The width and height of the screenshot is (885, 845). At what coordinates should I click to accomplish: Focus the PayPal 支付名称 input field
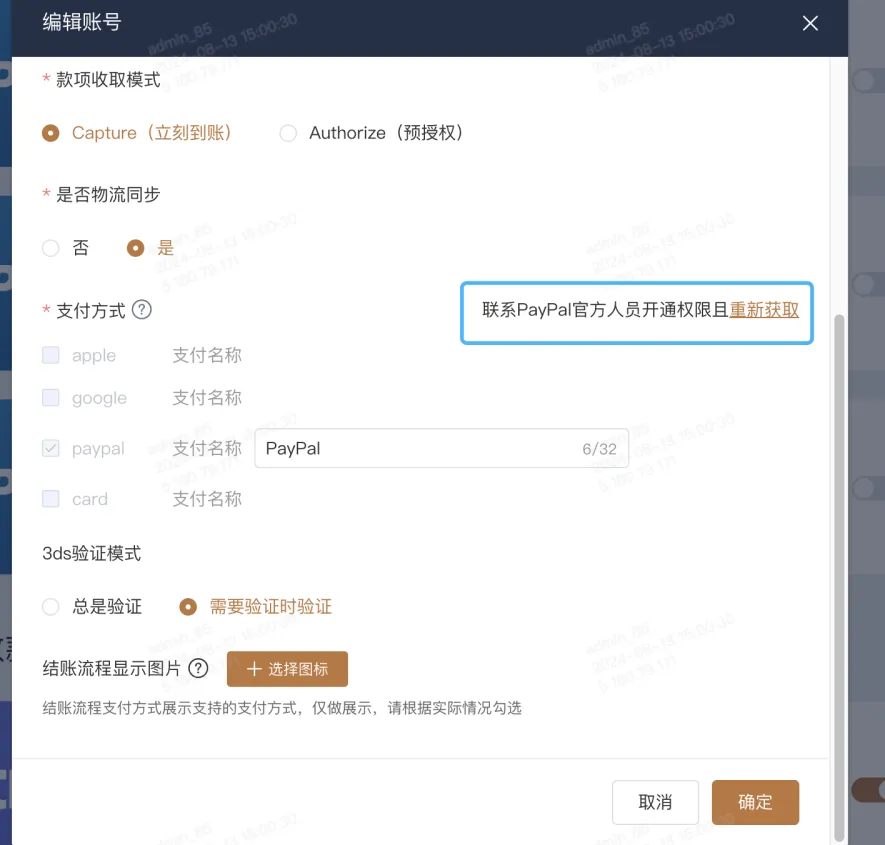[441, 448]
